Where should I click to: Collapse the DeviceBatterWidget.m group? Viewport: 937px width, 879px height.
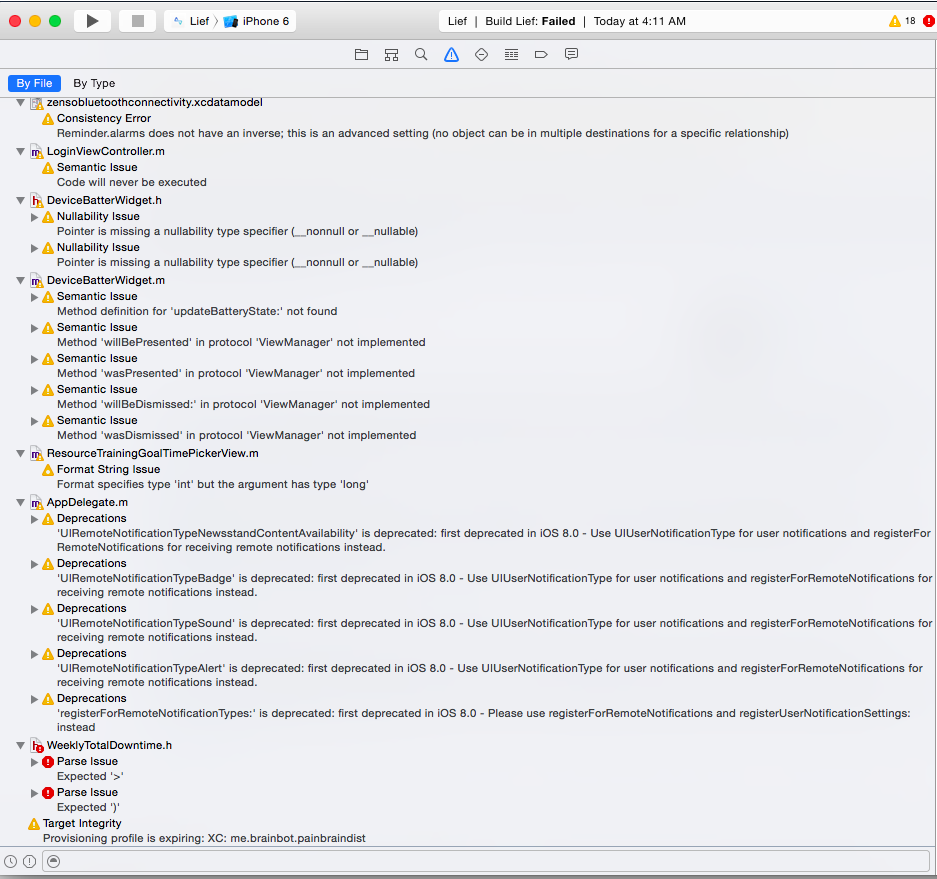tap(20, 281)
